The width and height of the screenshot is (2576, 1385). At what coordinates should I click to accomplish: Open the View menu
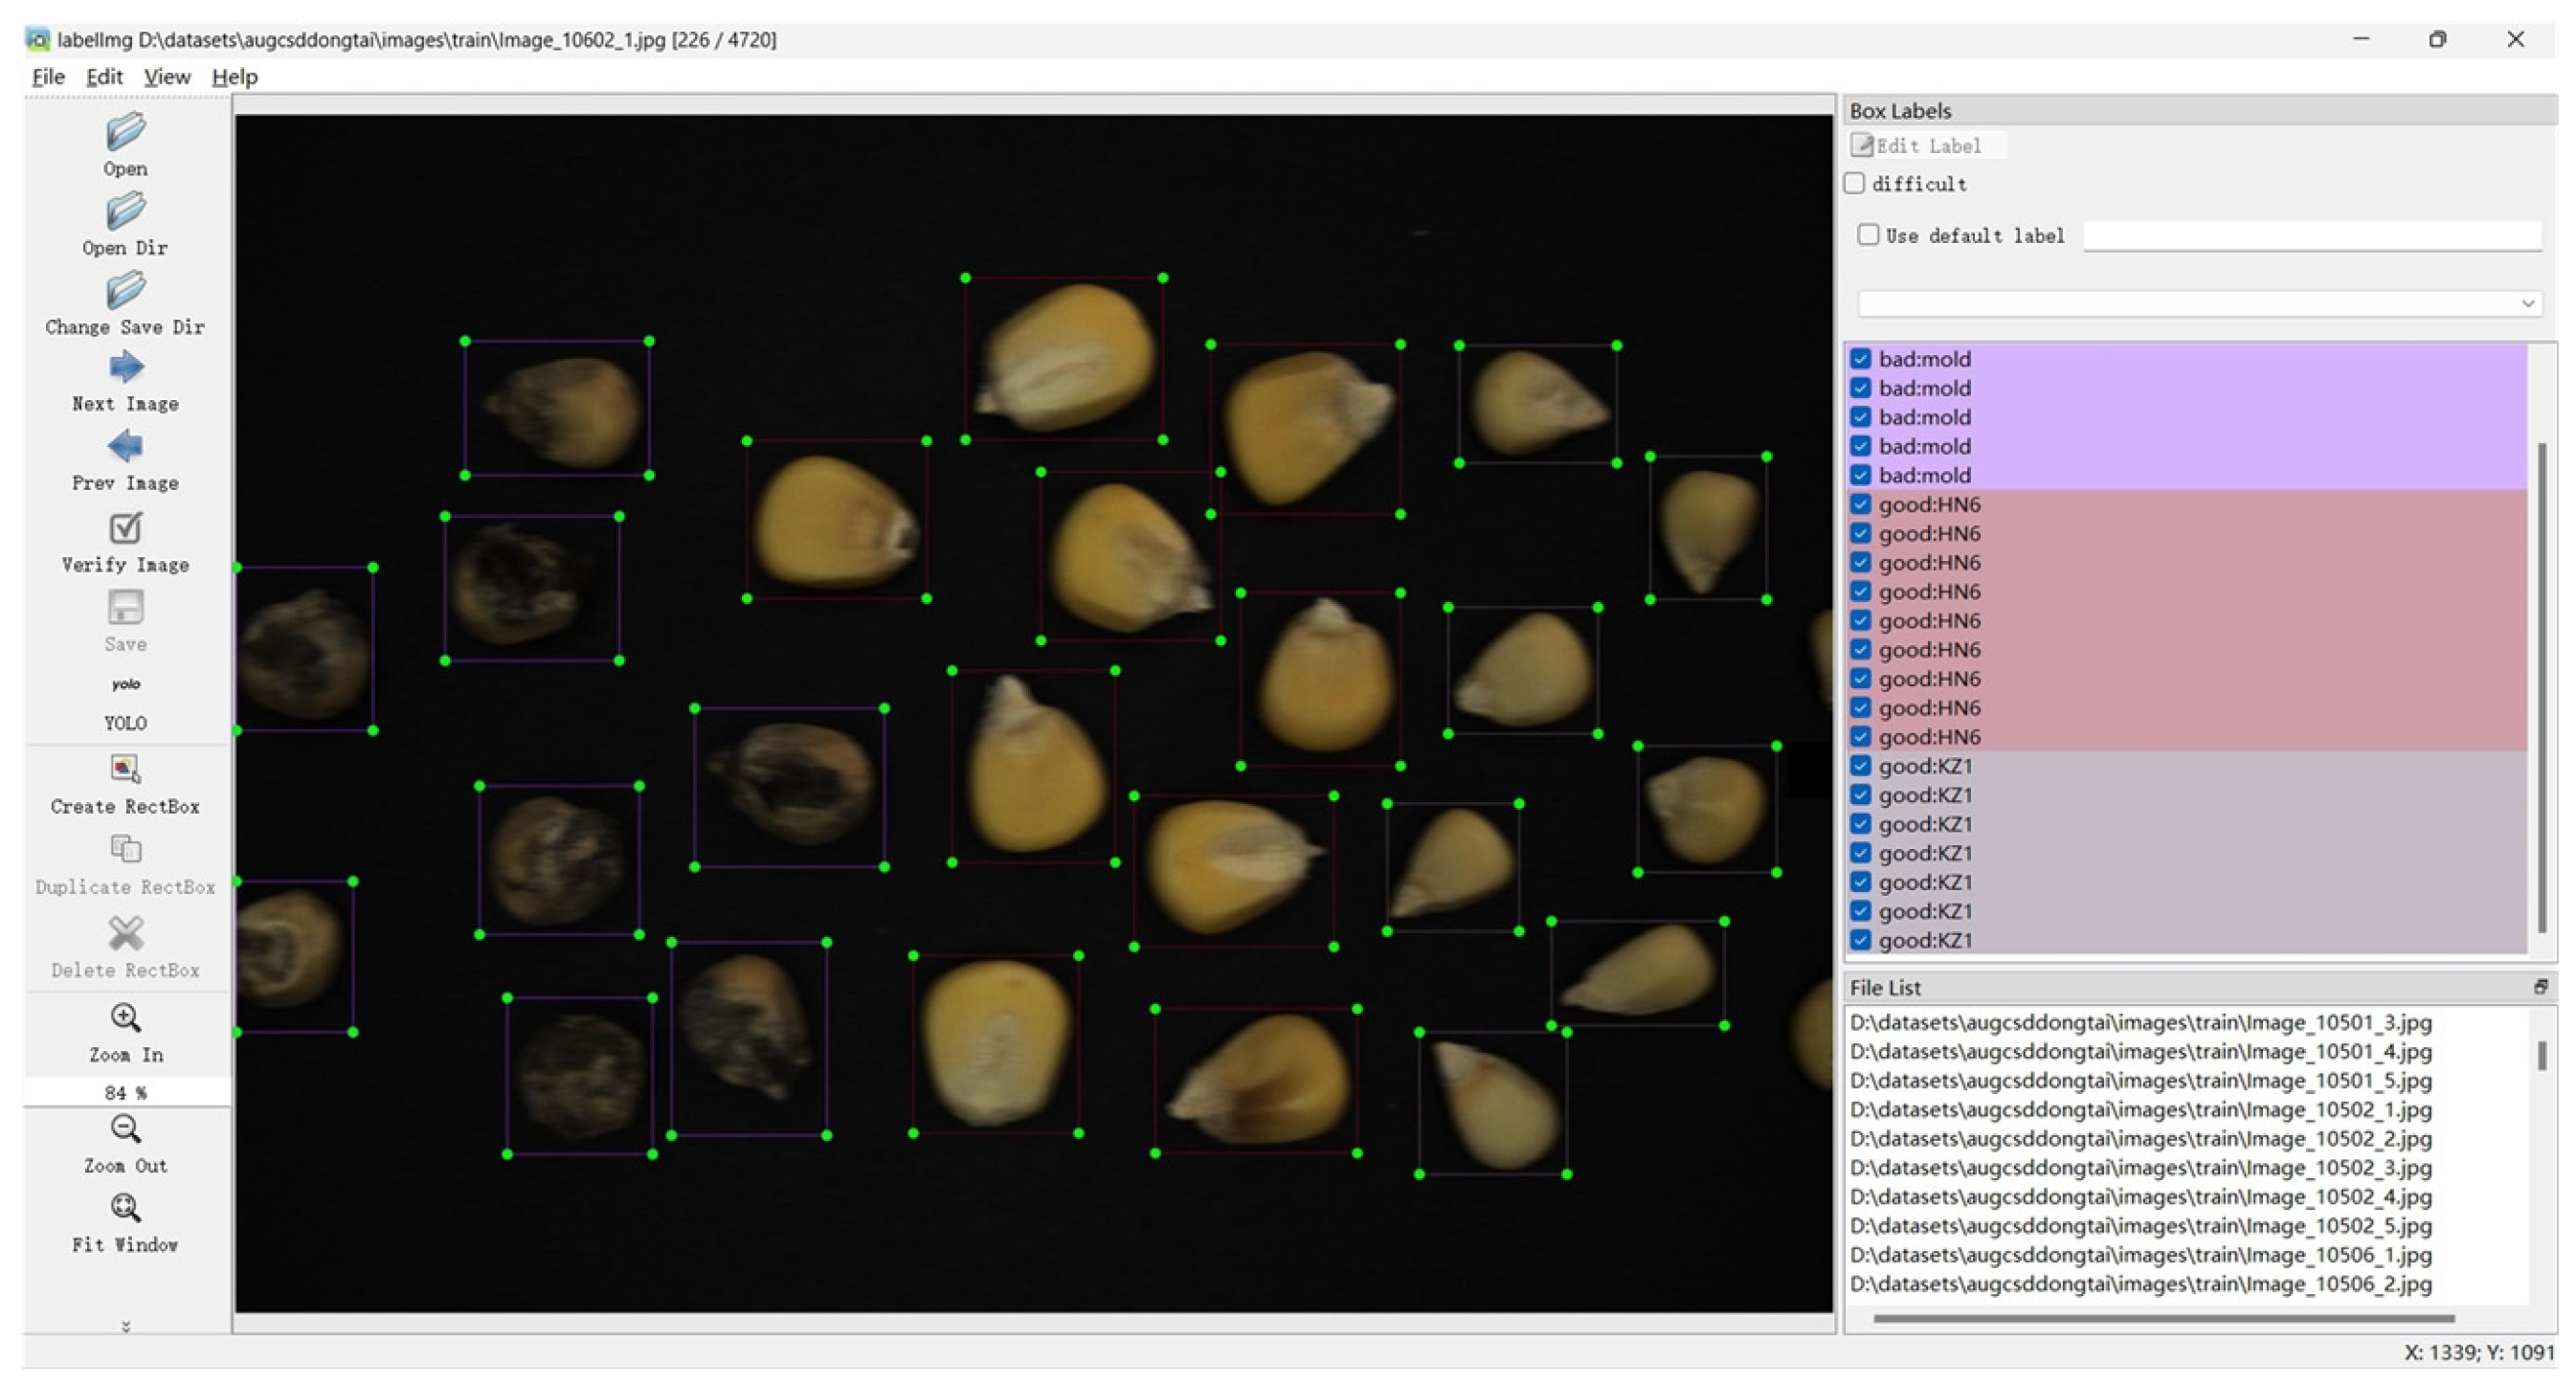166,77
